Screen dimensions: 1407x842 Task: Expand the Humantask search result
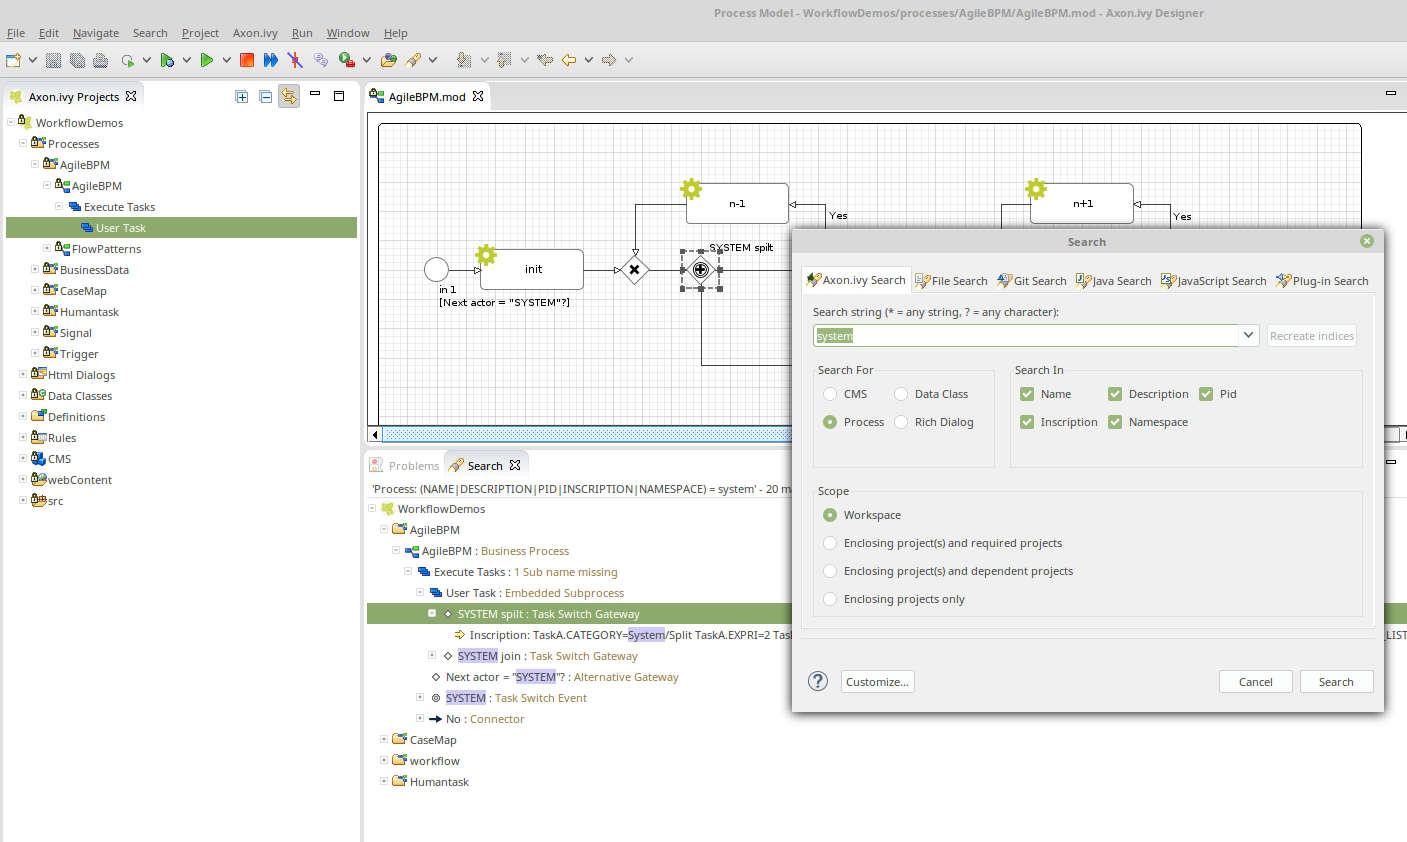pyautogui.click(x=384, y=781)
